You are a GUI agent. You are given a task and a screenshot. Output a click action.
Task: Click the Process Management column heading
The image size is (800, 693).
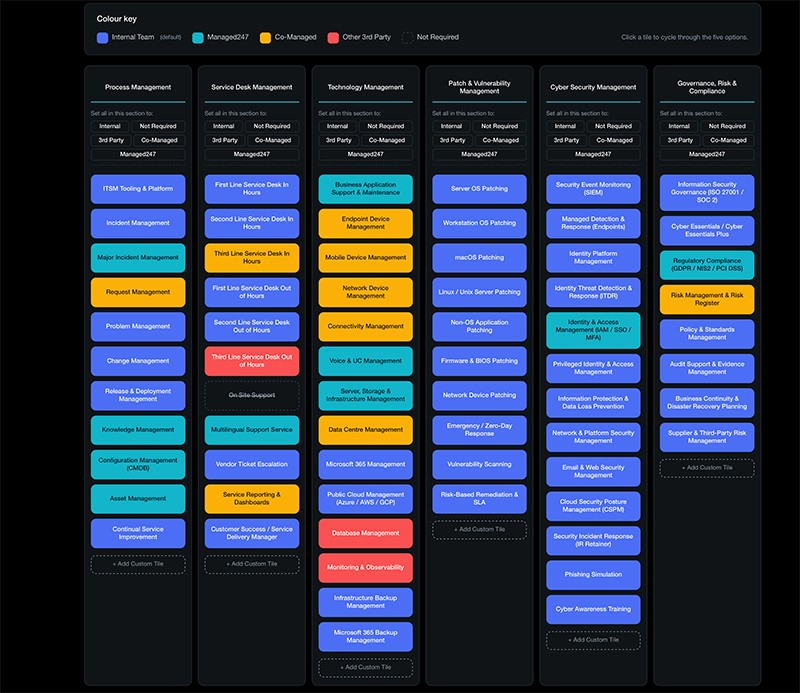(x=138, y=87)
